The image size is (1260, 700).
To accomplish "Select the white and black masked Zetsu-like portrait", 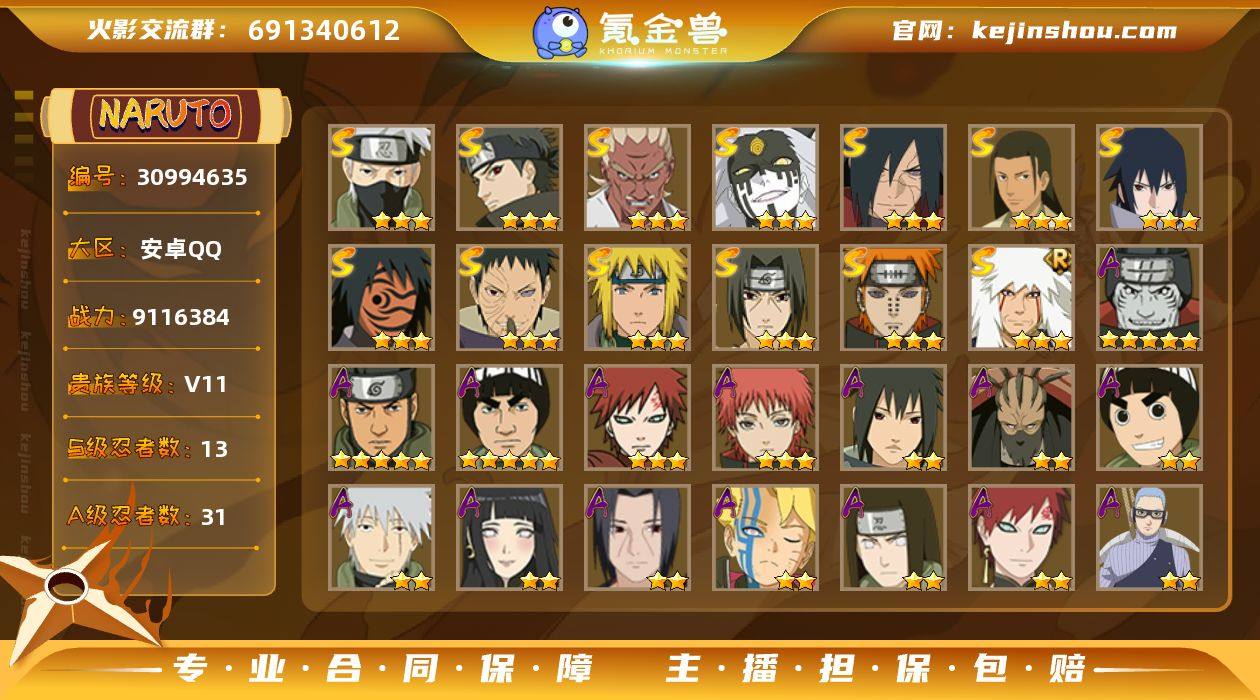I will pos(765,178).
